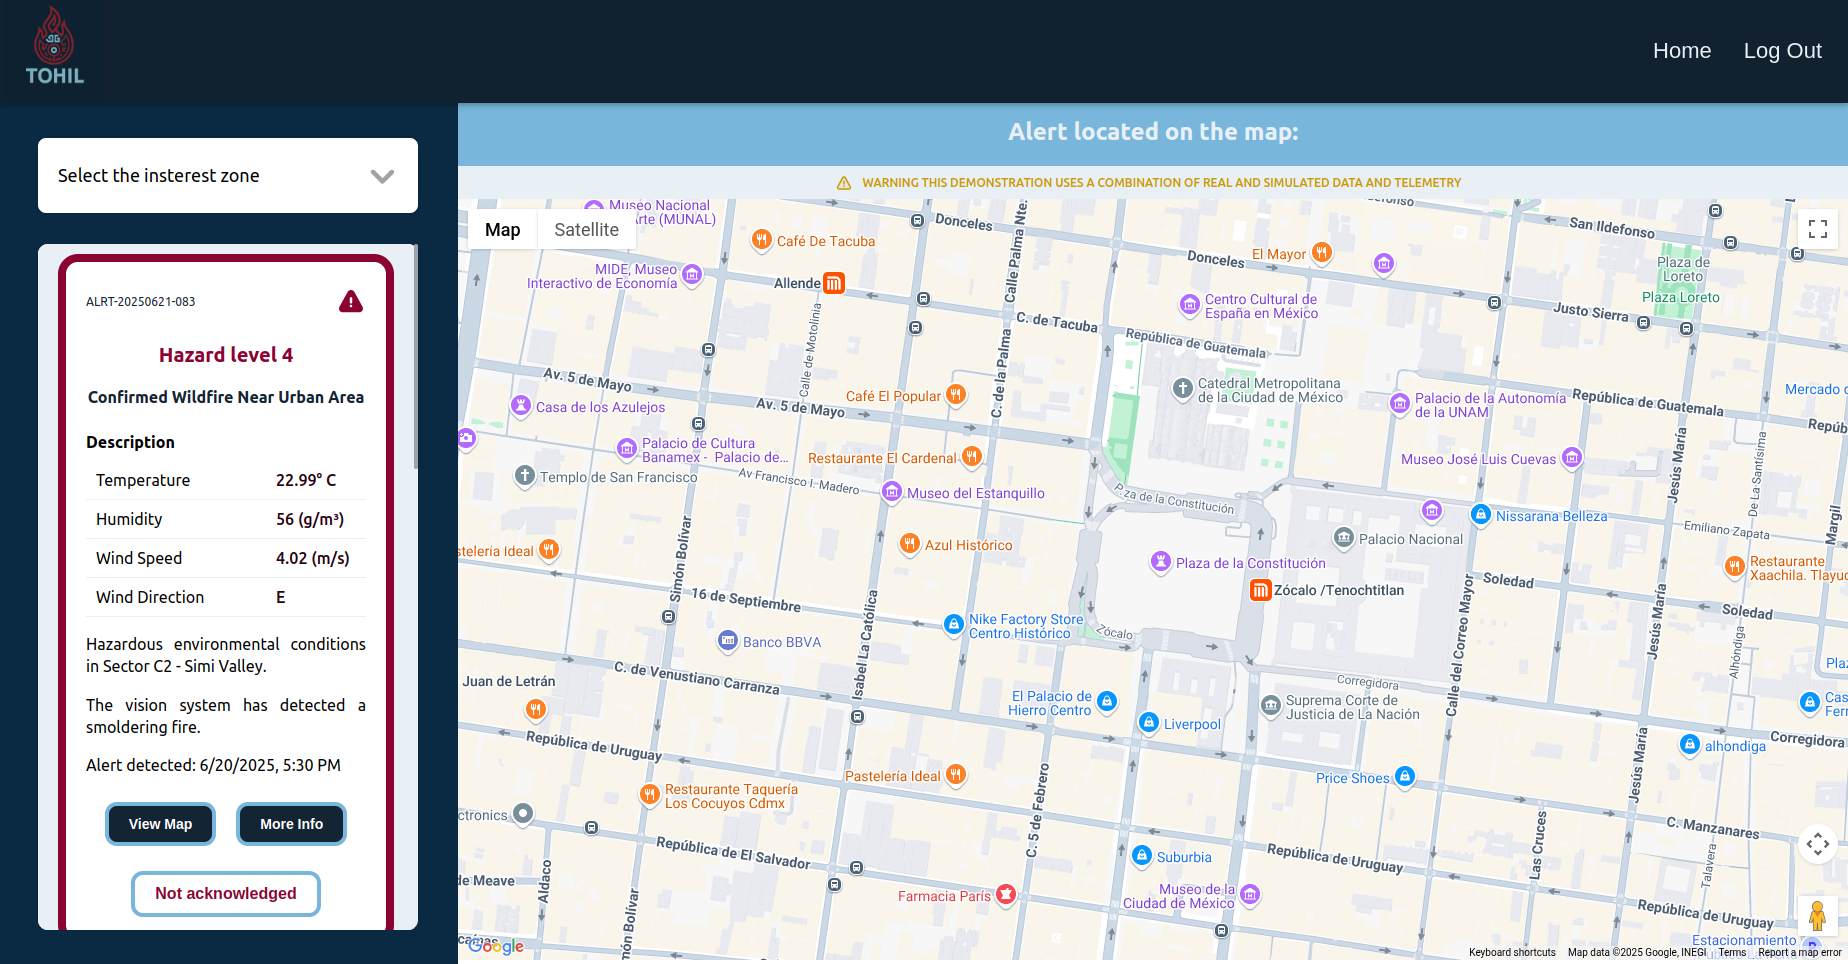Open the map camera controls
This screenshot has width=1848, height=964.
[x=1818, y=844]
